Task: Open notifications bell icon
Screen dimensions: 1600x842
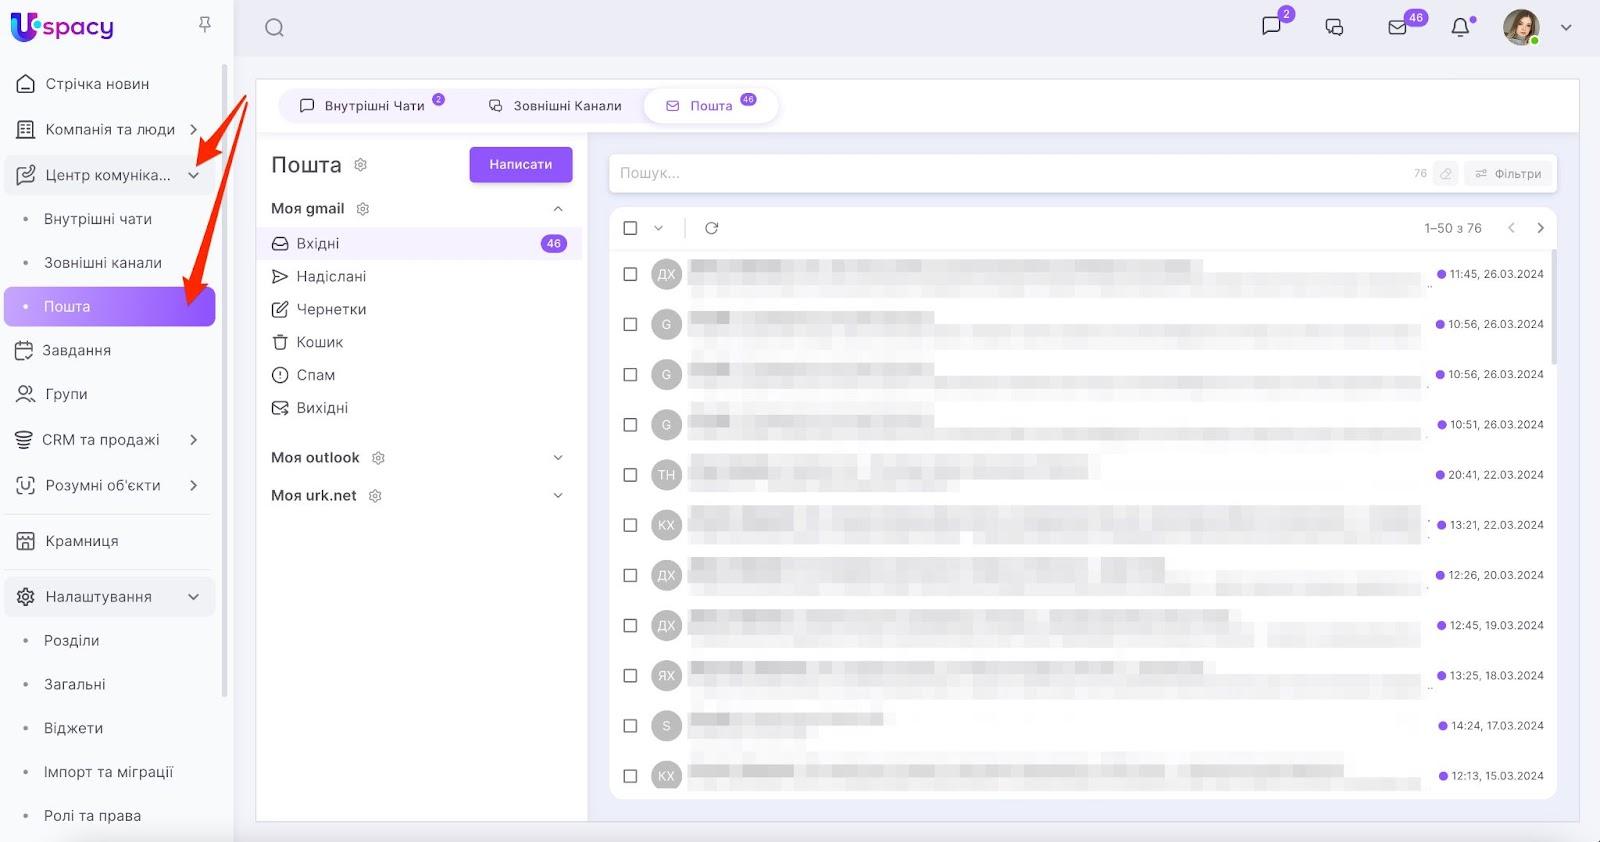Action: pos(1461,27)
